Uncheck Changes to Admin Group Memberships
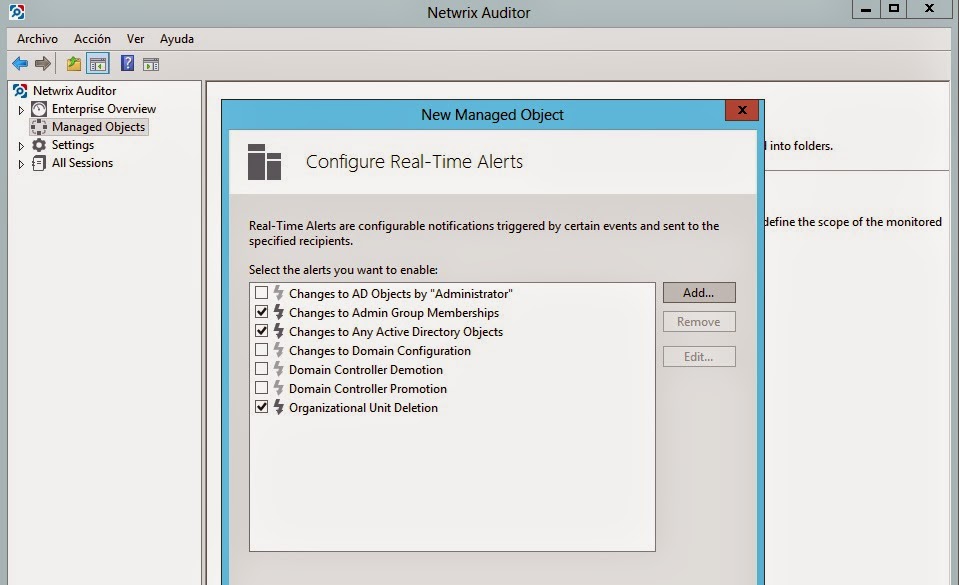The image size is (959, 585). point(262,312)
